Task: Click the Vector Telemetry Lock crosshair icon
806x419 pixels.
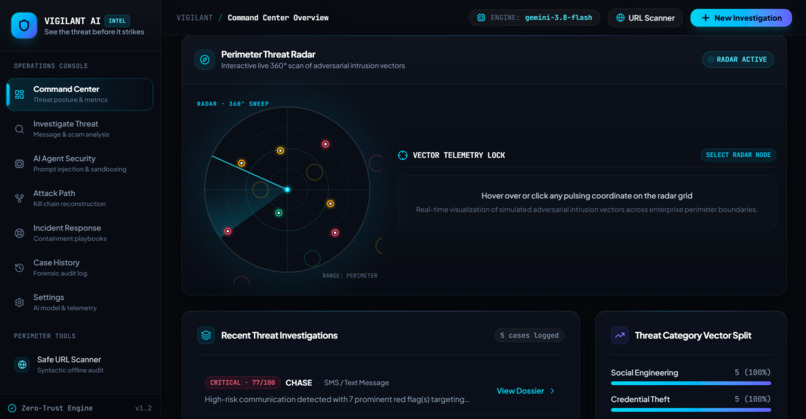Action: [x=402, y=155]
